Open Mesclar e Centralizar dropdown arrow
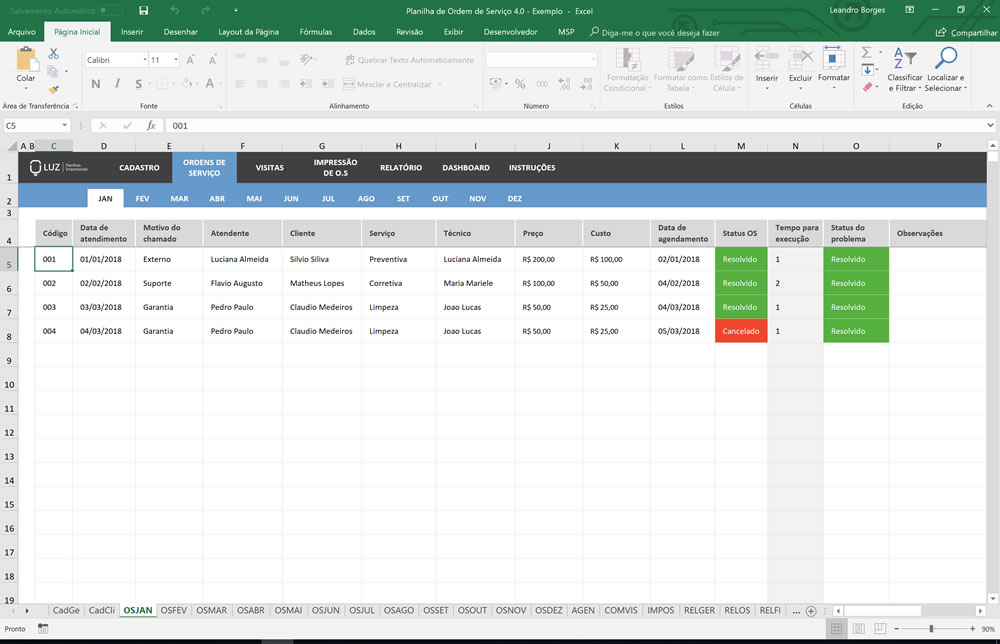This screenshot has height=644, width=1000. click(x=440, y=84)
